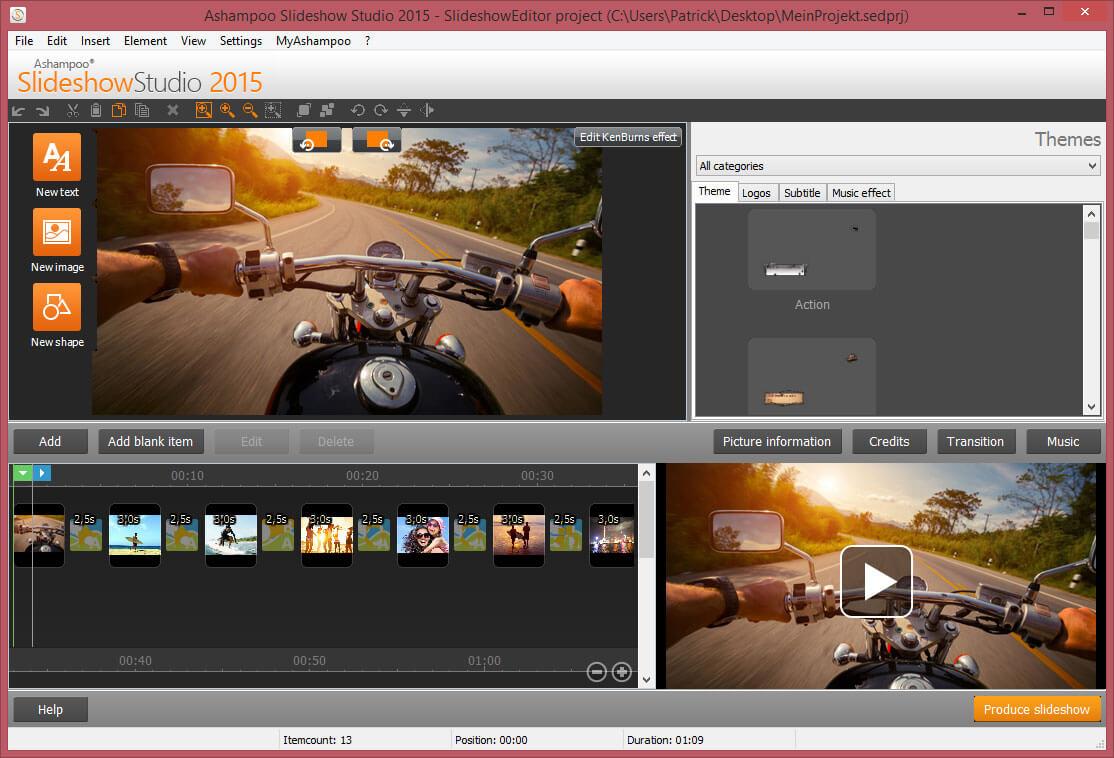1114x758 pixels.
Task: Click Edit KenBurns effect button
Action: (628, 137)
